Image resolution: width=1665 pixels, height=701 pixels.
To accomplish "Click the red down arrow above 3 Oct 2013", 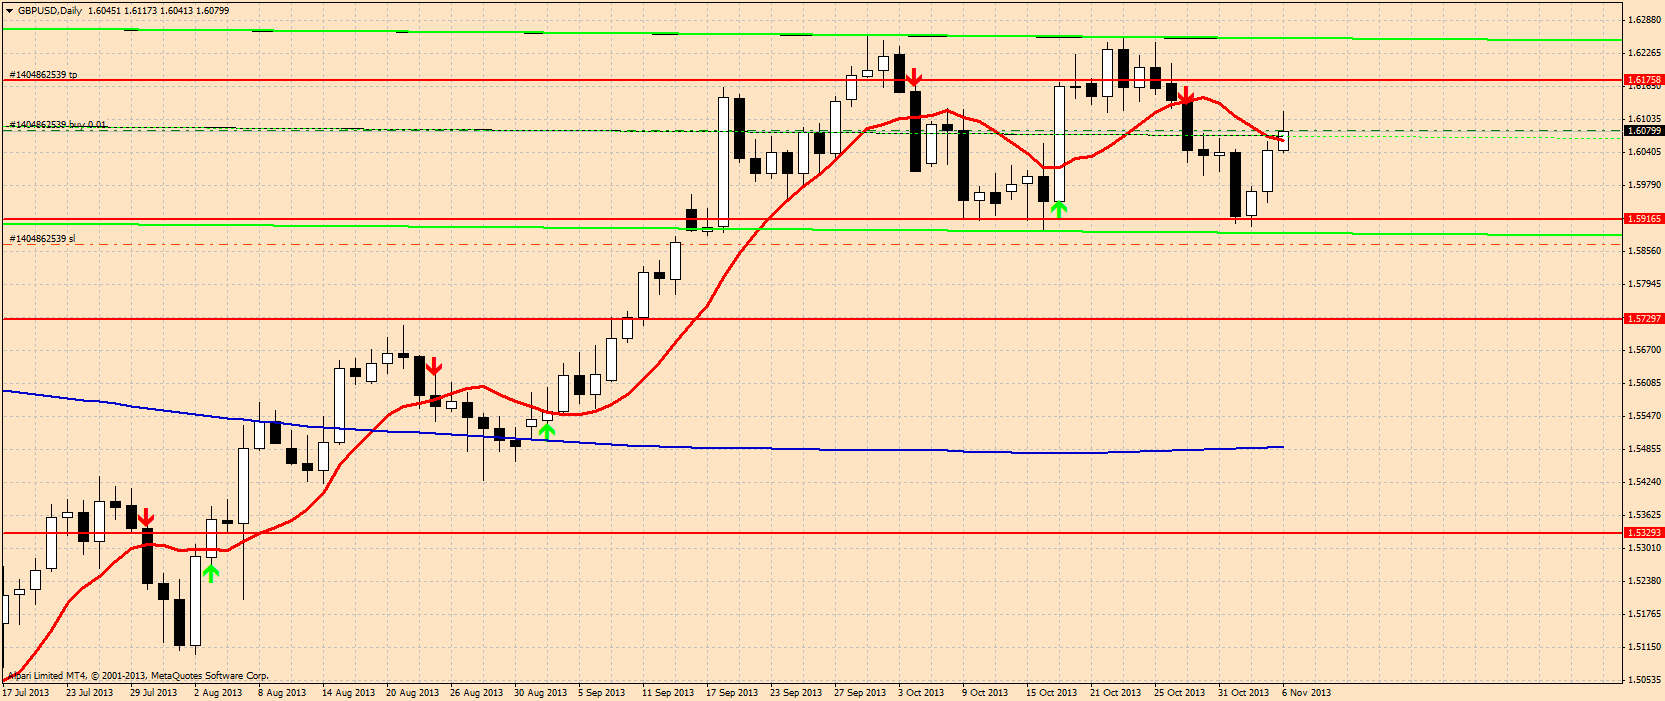I will pos(913,77).
